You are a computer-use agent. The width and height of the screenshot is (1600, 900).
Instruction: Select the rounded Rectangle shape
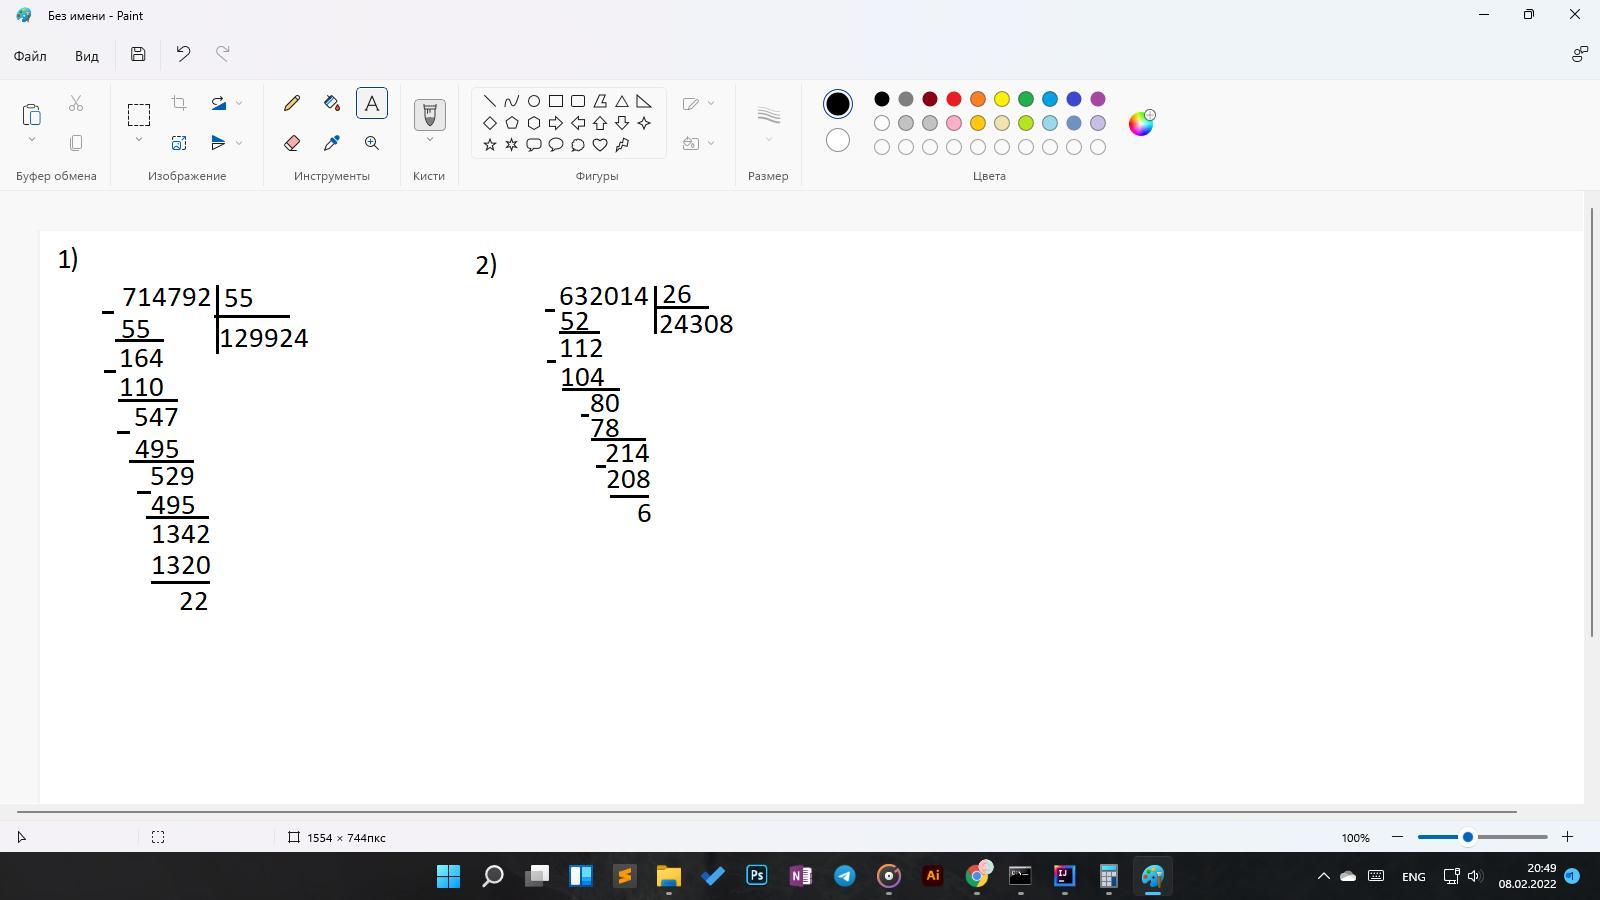click(578, 101)
